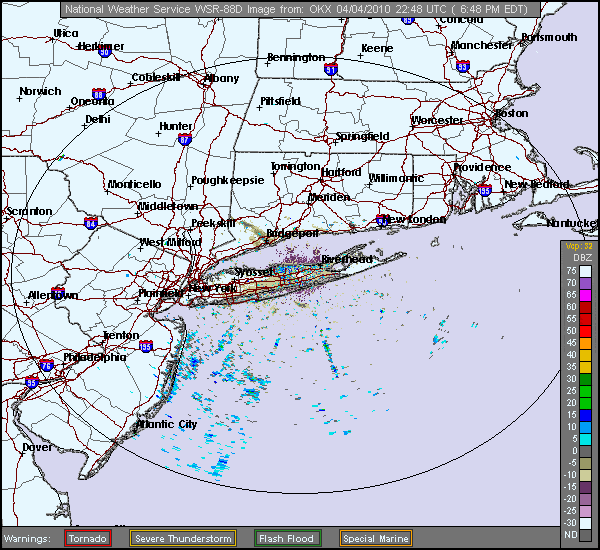The height and width of the screenshot is (550, 600).
Task: Click the Vcp: 32 label
Action: pos(579,246)
